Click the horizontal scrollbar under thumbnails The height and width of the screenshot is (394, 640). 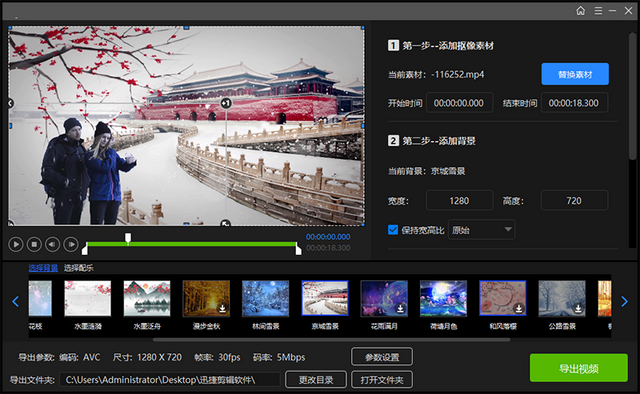pyautogui.click(x=331, y=340)
